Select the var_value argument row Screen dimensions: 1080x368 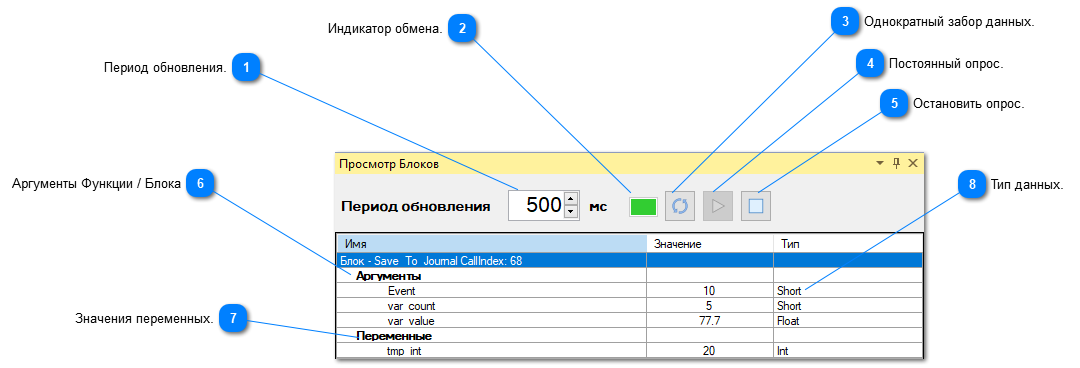[x=630, y=320]
